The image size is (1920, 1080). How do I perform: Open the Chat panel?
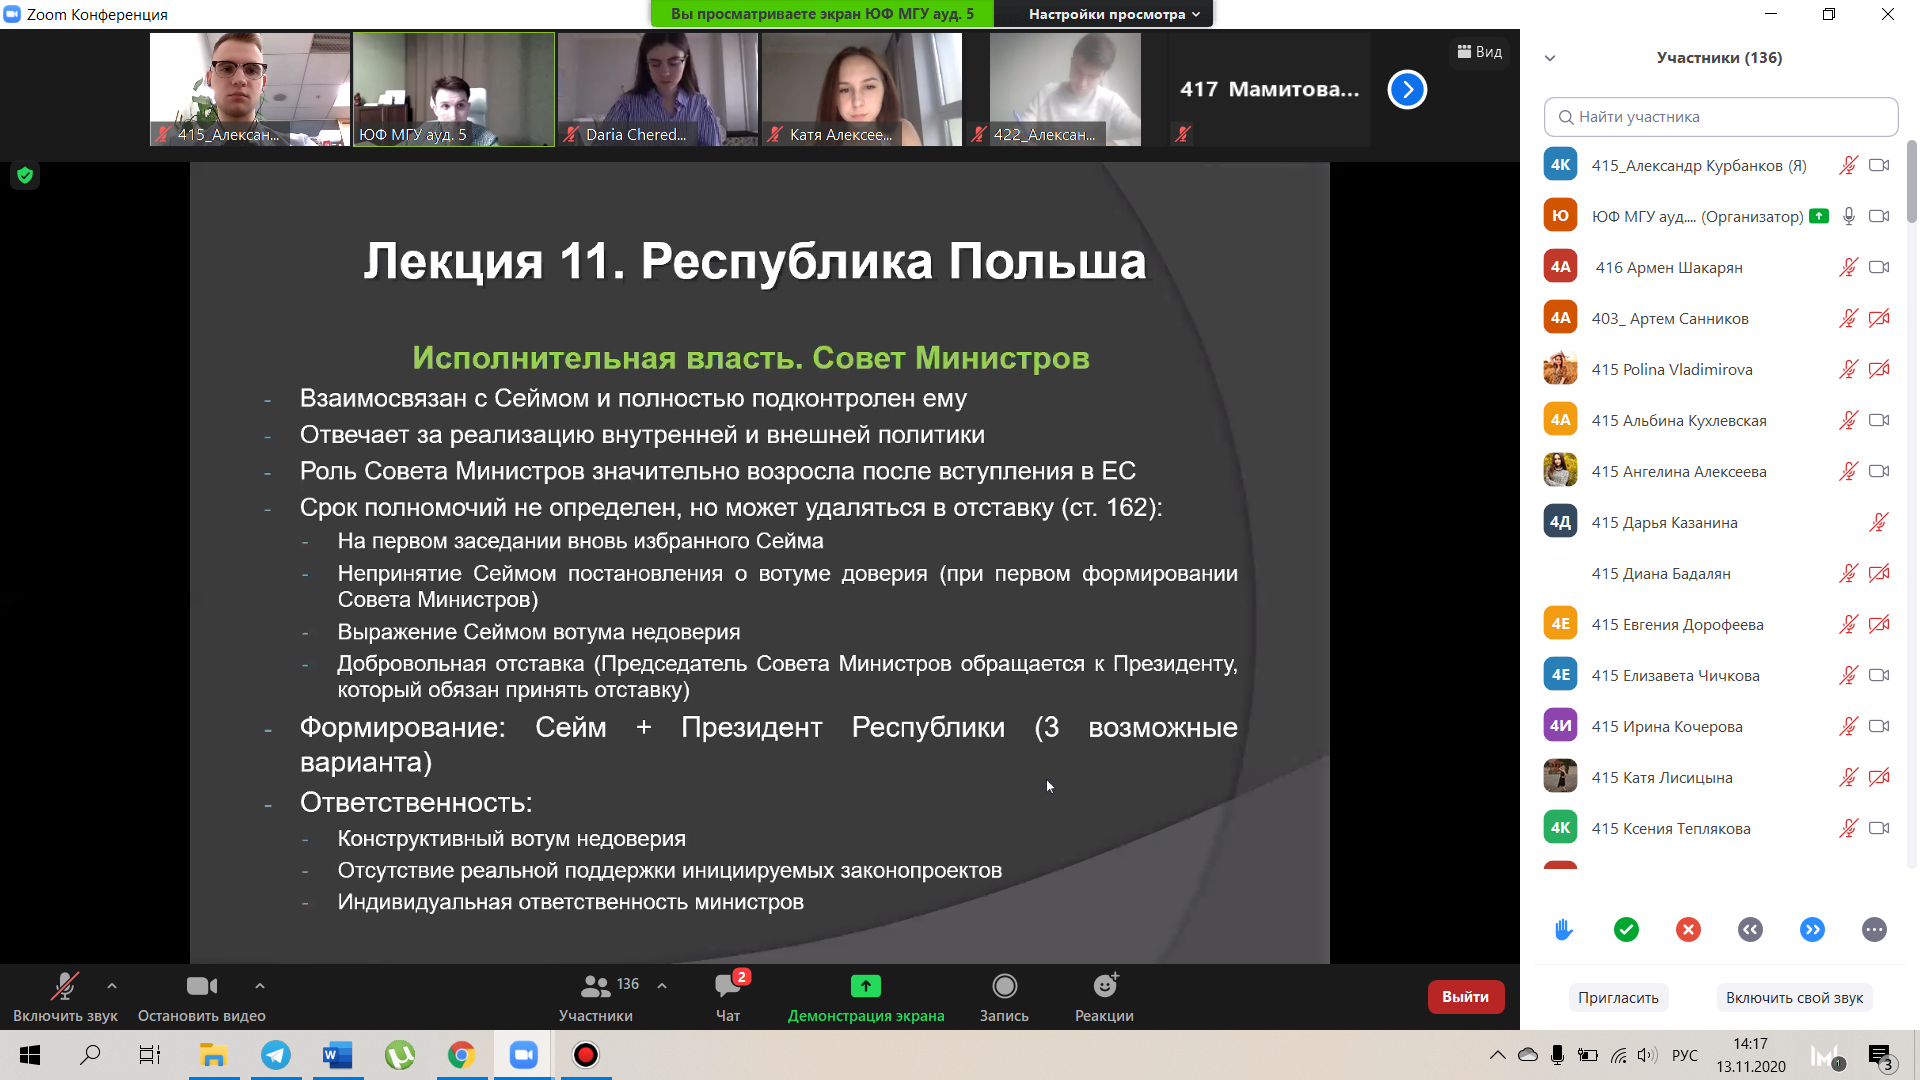coord(728,997)
